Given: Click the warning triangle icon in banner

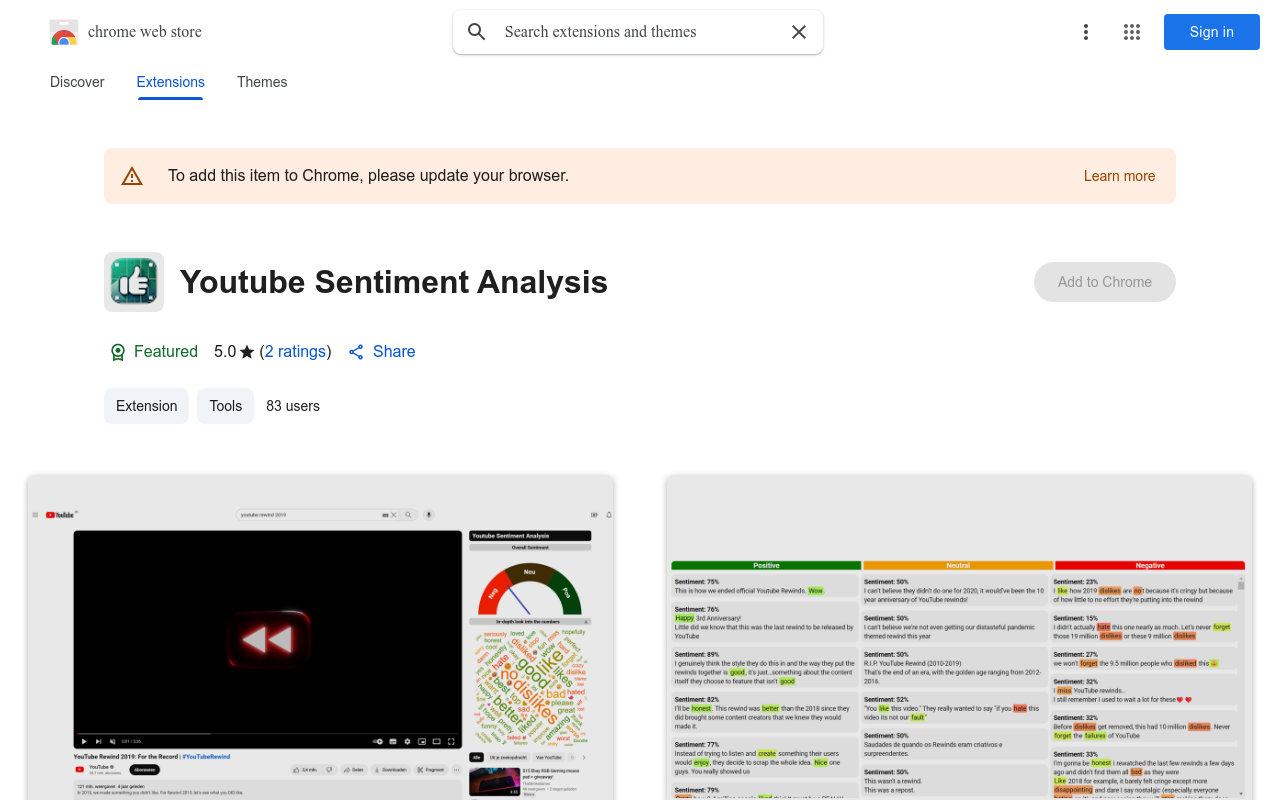Looking at the screenshot, I should (x=132, y=176).
